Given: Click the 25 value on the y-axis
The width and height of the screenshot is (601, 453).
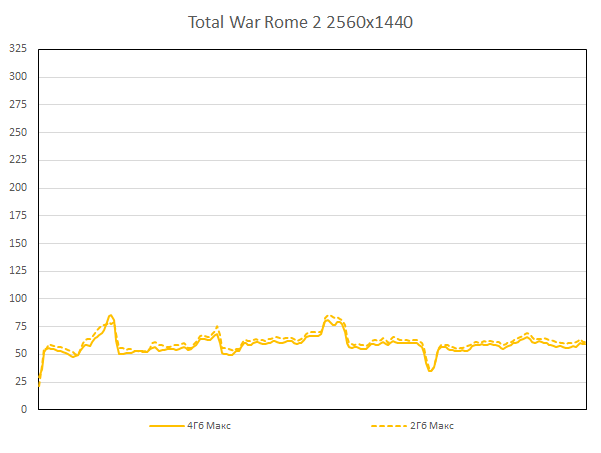Looking at the screenshot, I should 20,381.
